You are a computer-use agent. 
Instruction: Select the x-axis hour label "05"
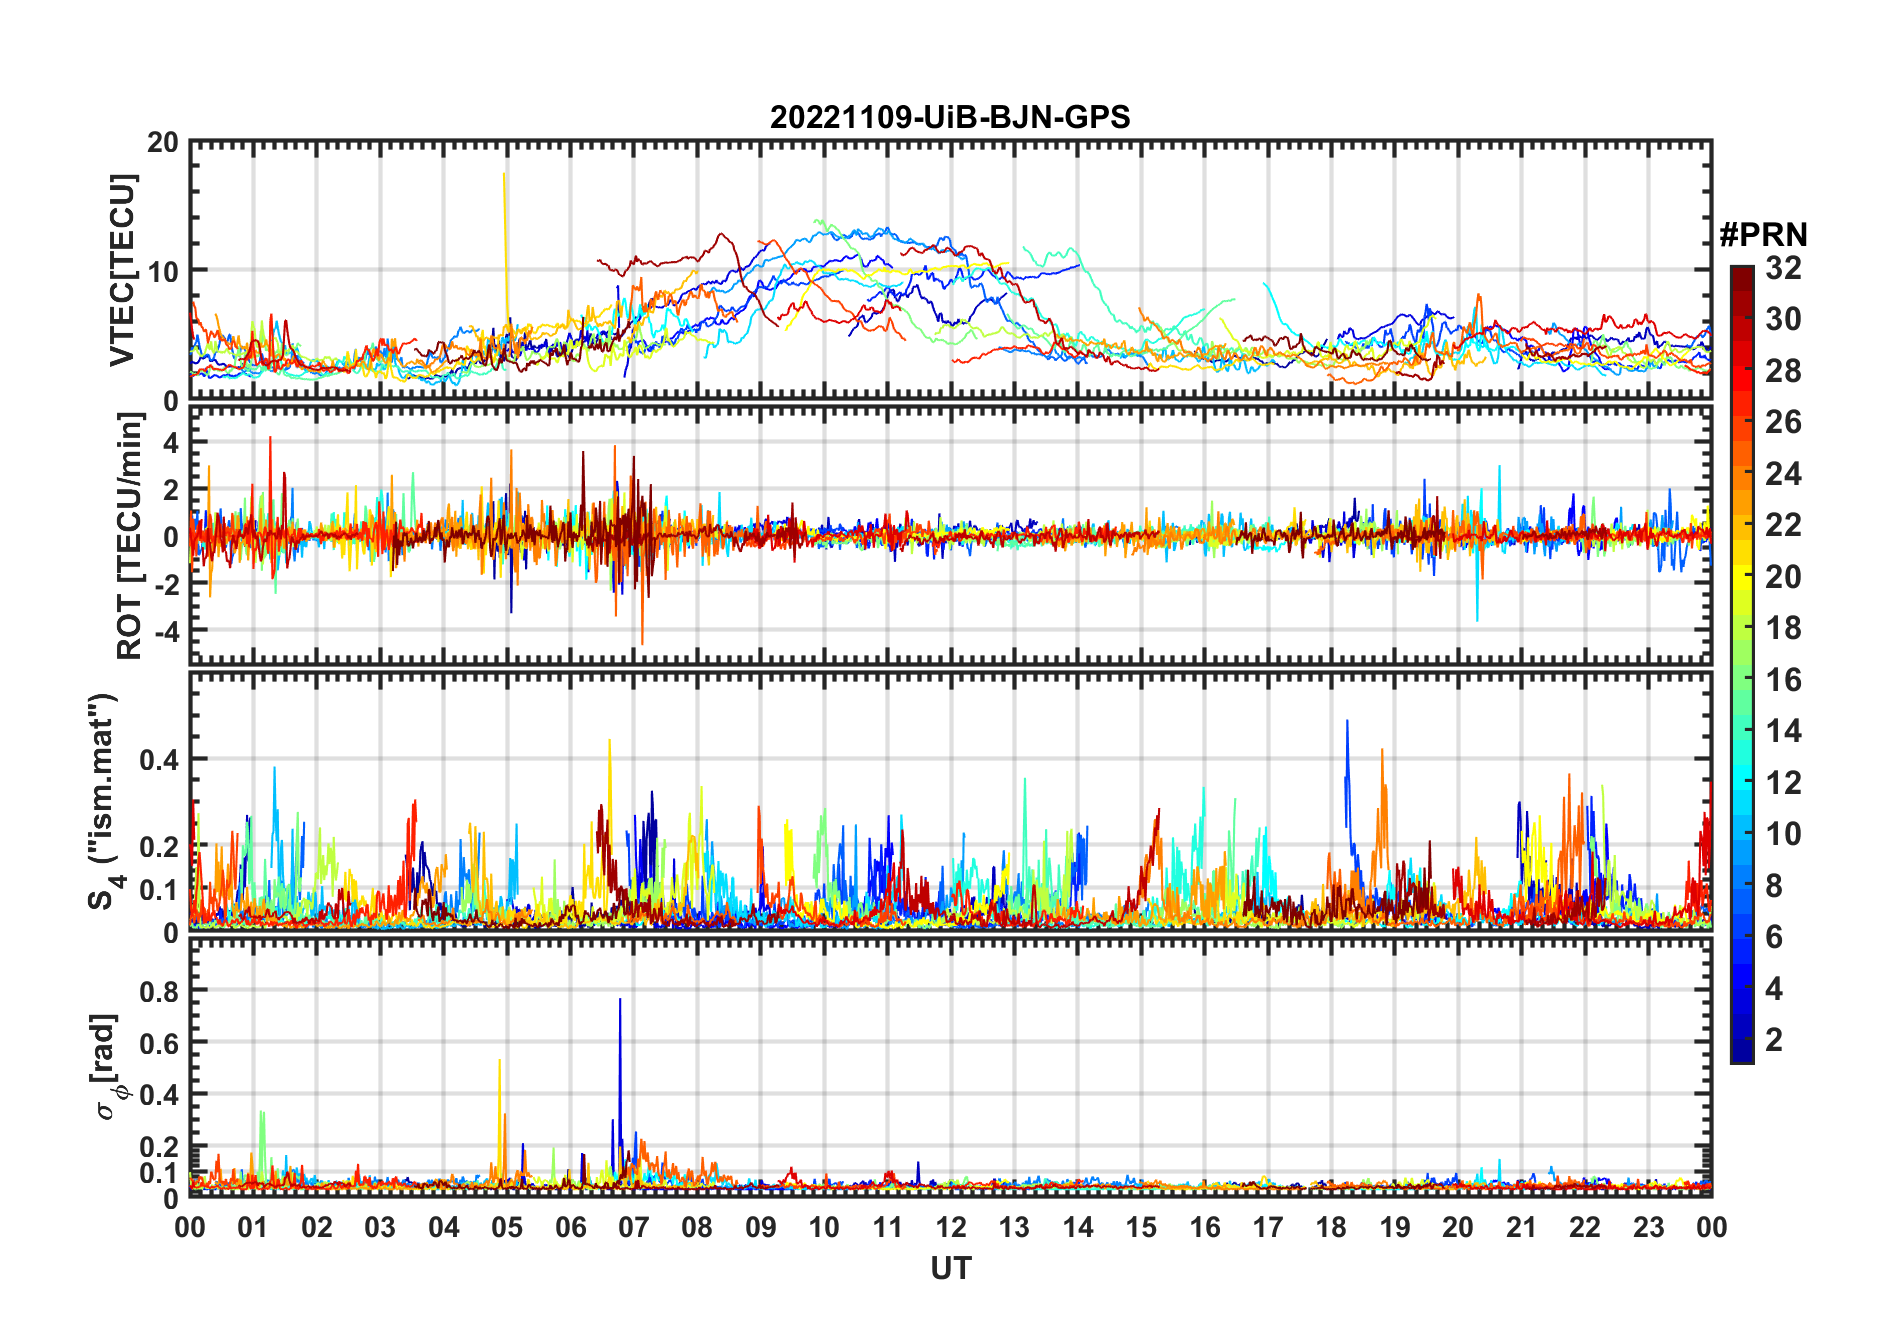click(x=507, y=1227)
